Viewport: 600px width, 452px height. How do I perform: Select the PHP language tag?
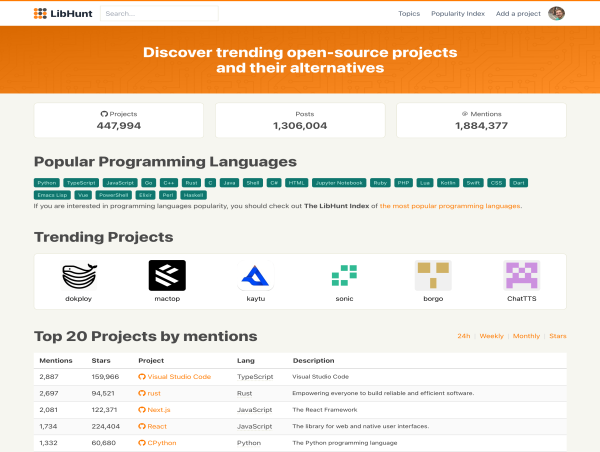403,183
